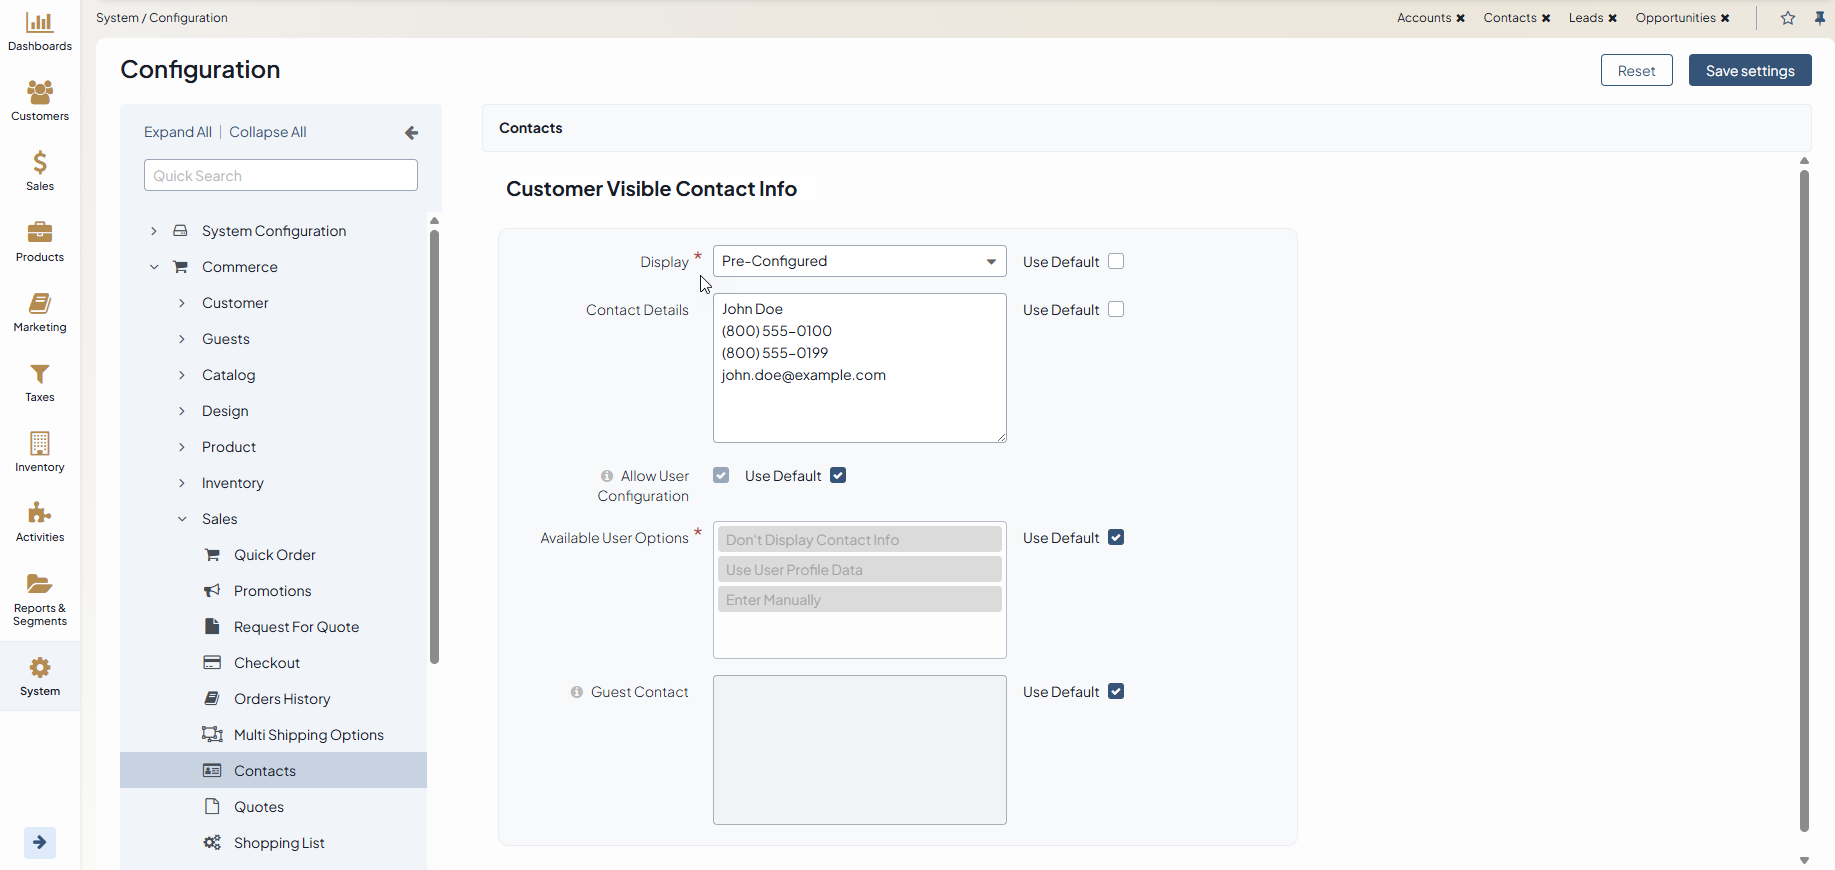The image size is (1835, 870).
Task: Uncheck Use Default for Guest Contact
Action: coord(1116,691)
